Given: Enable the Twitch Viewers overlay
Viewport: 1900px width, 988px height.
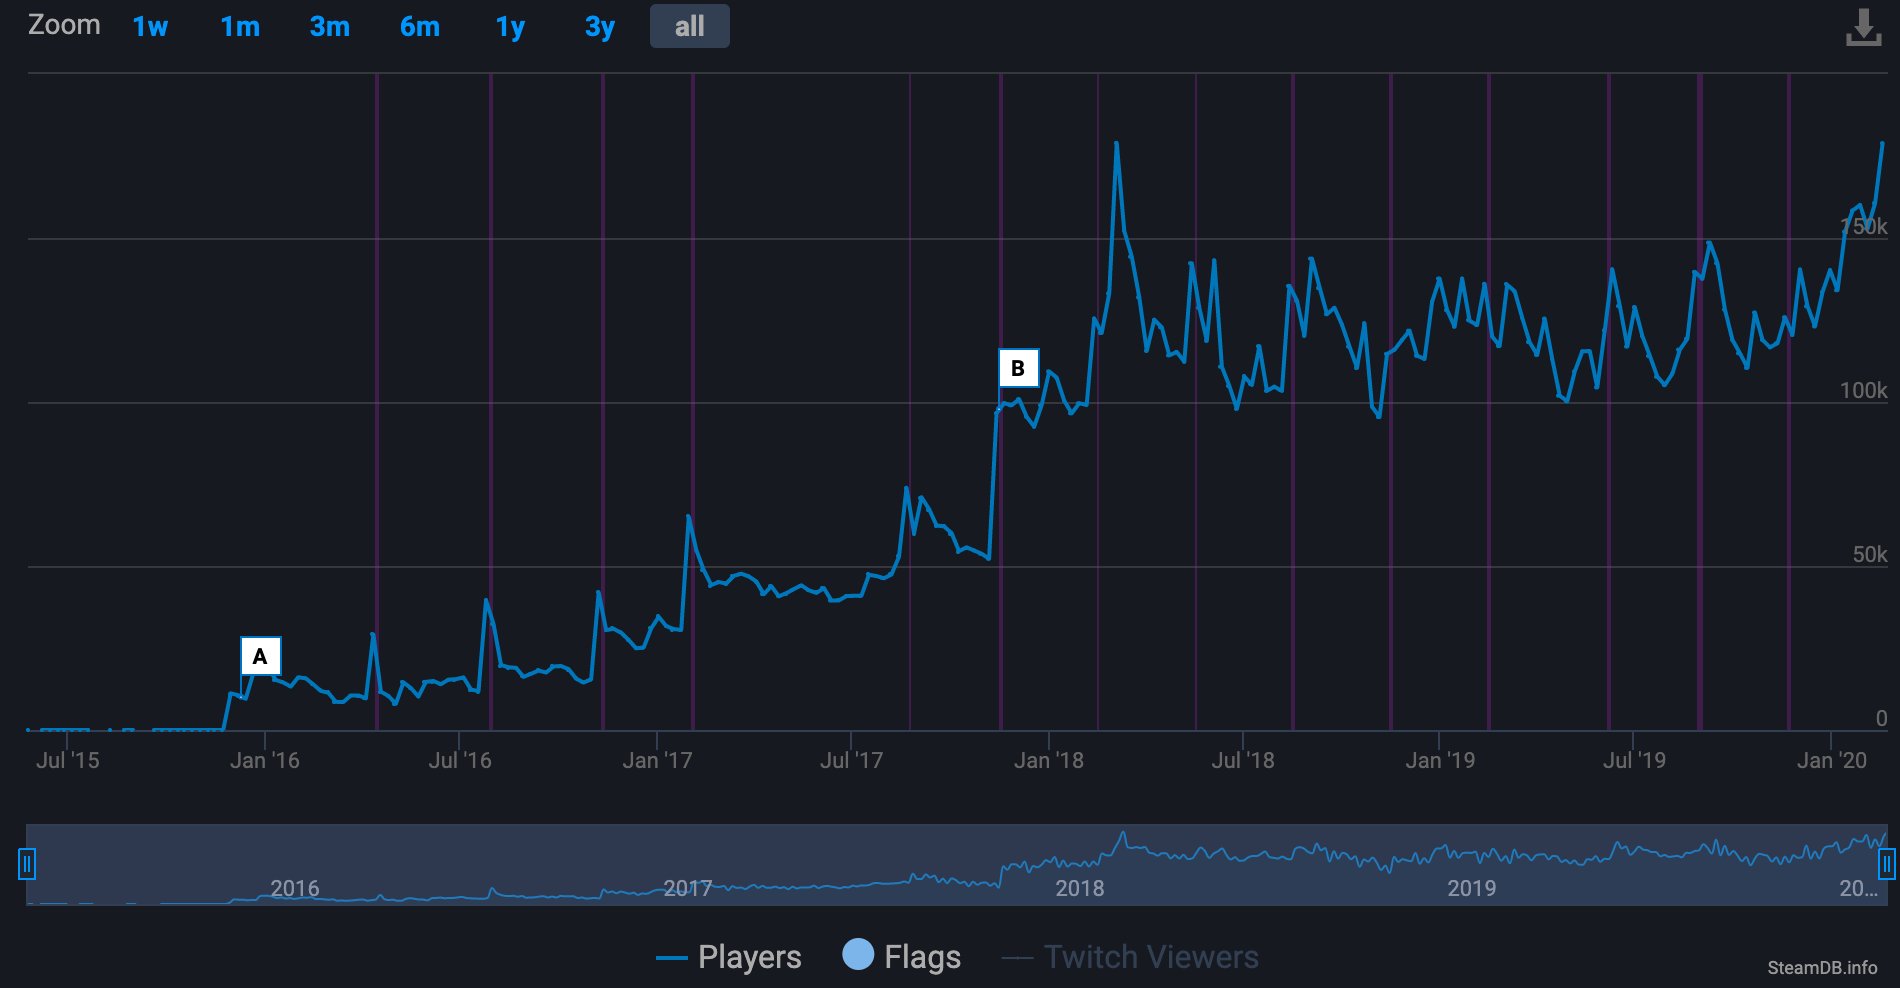Looking at the screenshot, I should click(1151, 957).
